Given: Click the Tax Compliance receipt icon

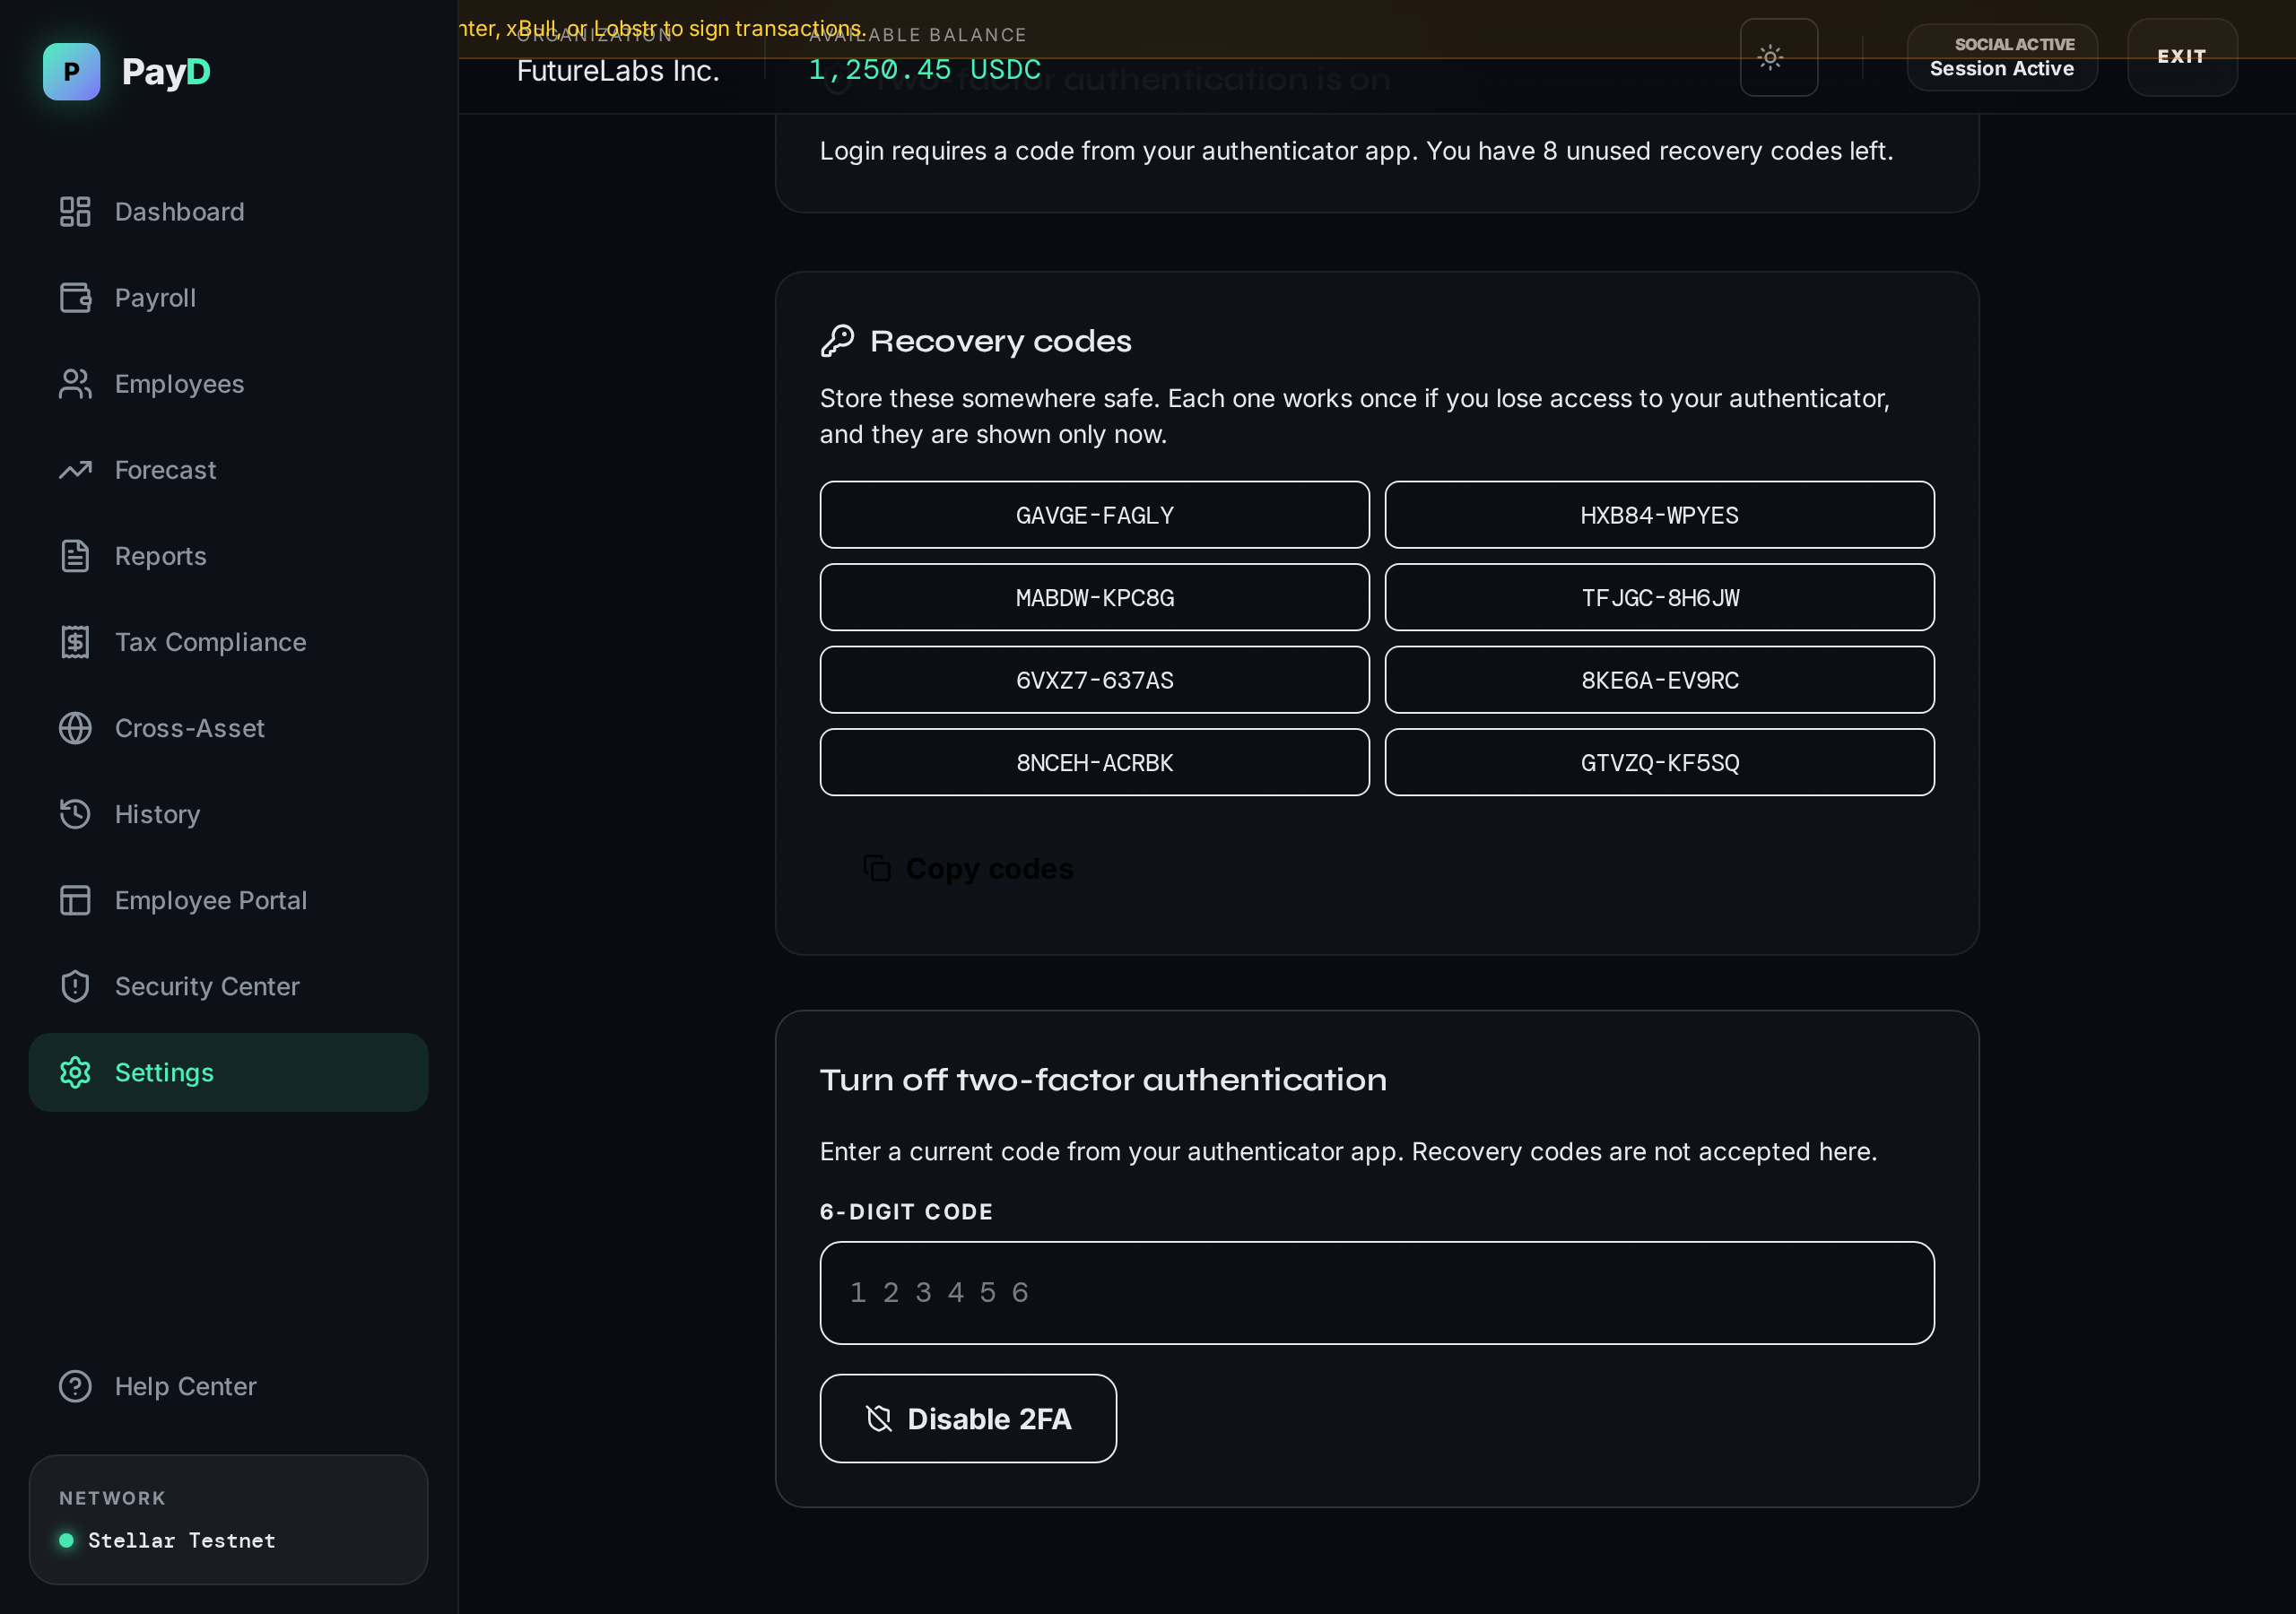Looking at the screenshot, I should 75,641.
